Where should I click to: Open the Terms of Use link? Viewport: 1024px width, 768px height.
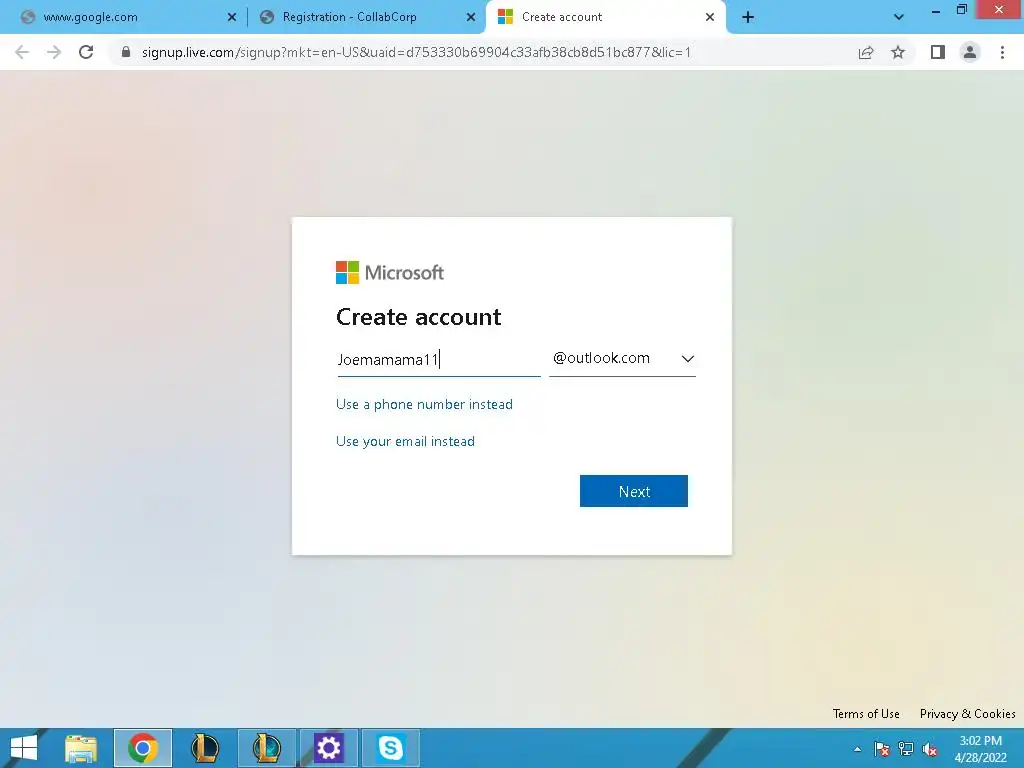coord(866,714)
